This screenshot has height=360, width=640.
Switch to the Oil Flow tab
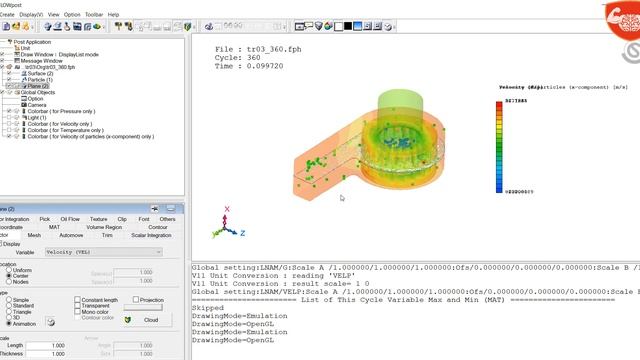click(x=70, y=219)
